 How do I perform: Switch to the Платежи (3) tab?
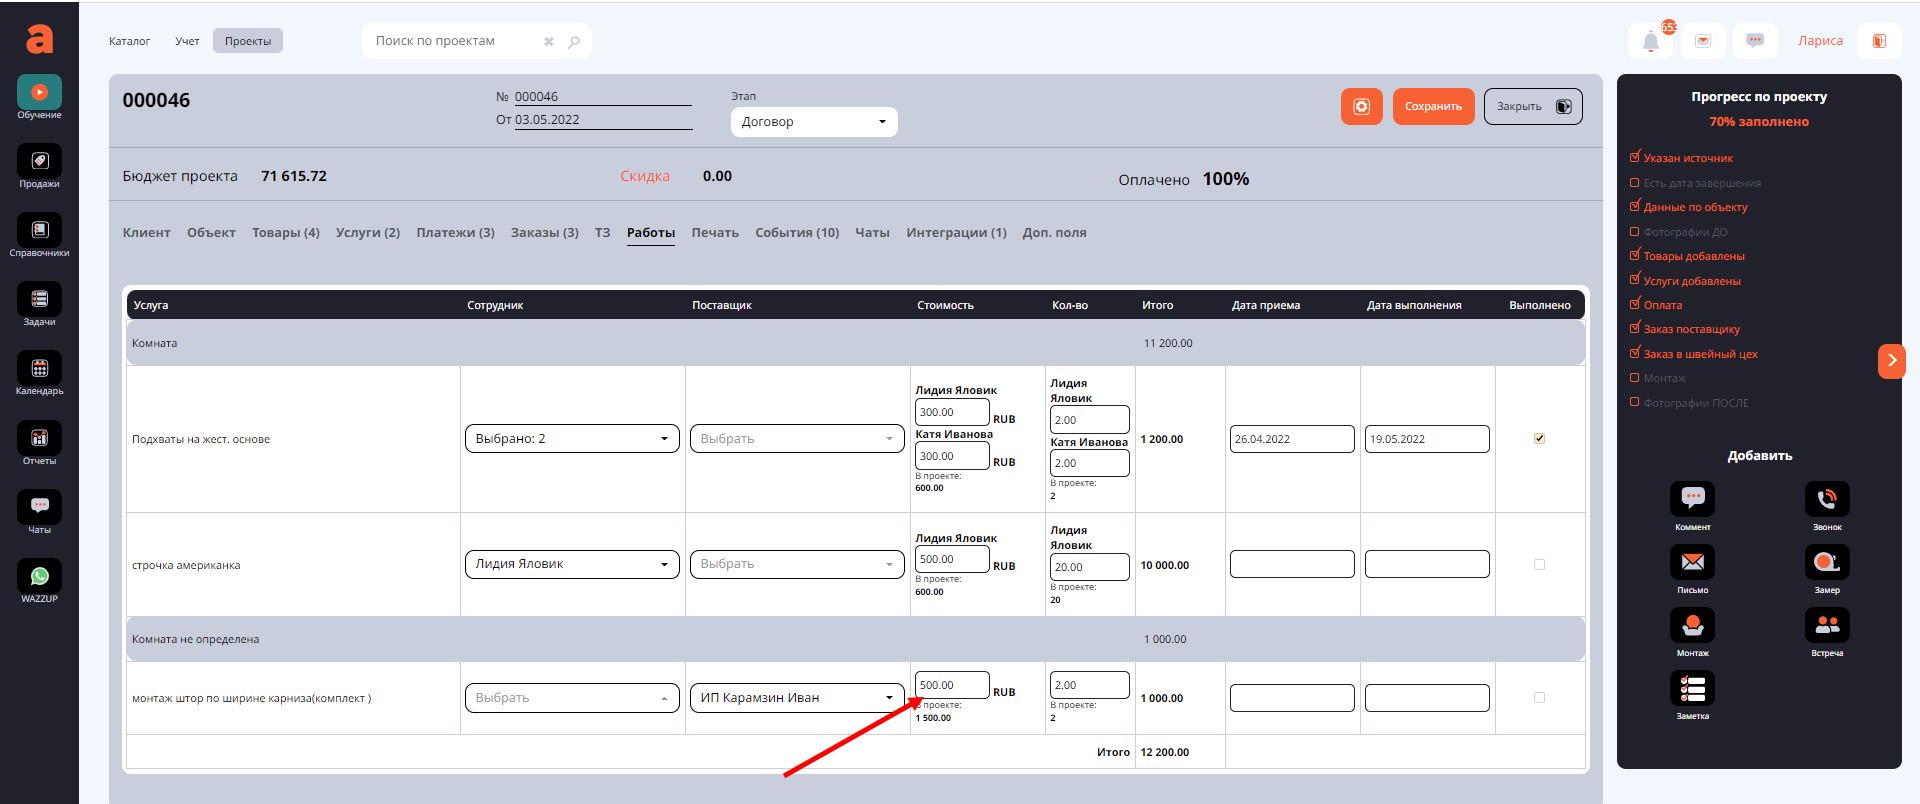coord(455,233)
